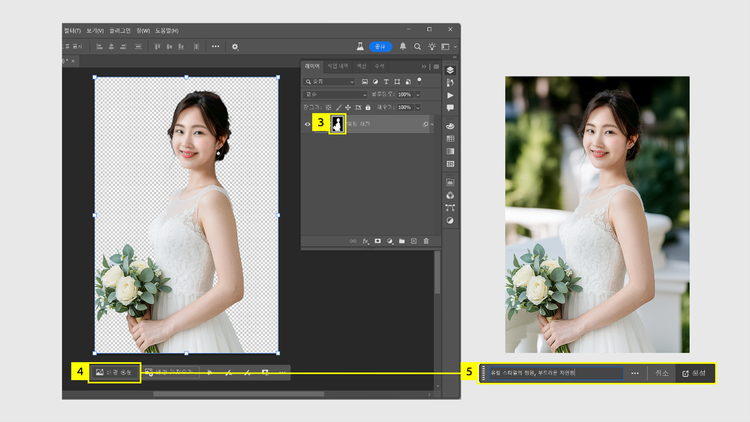Switch to the Layers tab
This screenshot has height=422, width=750.
[313, 66]
